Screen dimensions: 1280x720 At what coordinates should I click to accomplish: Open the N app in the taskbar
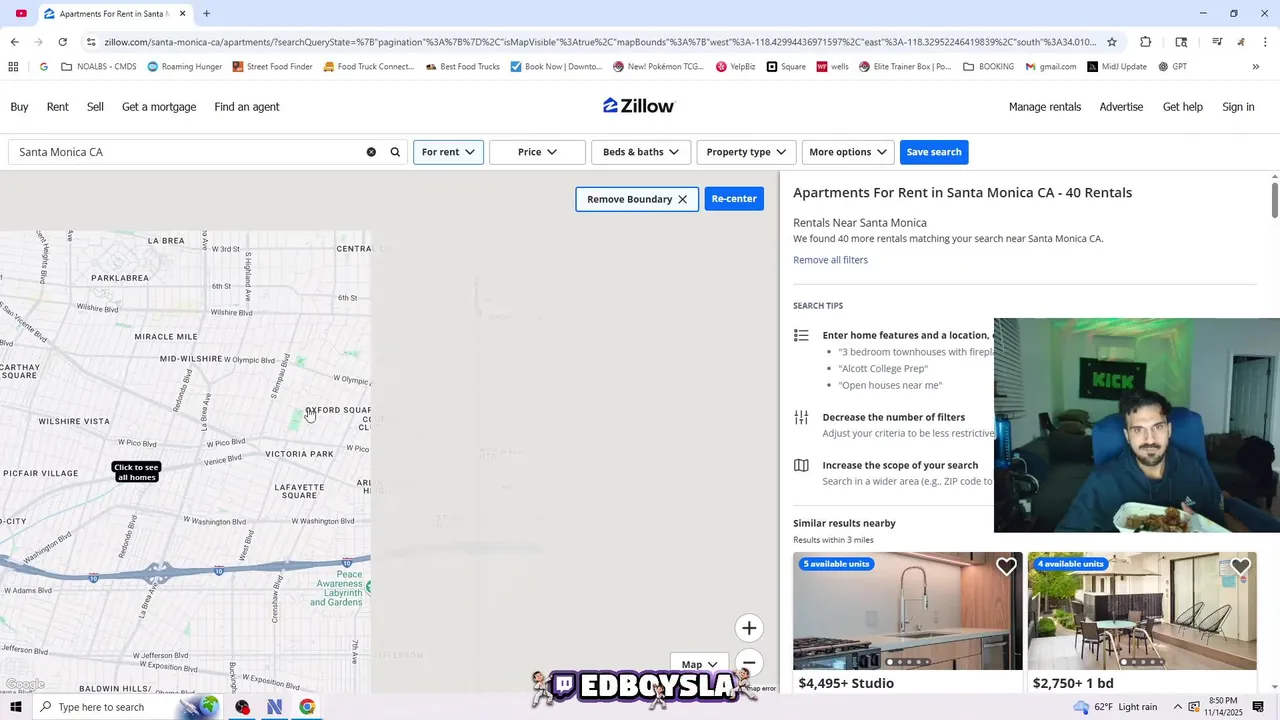274,707
